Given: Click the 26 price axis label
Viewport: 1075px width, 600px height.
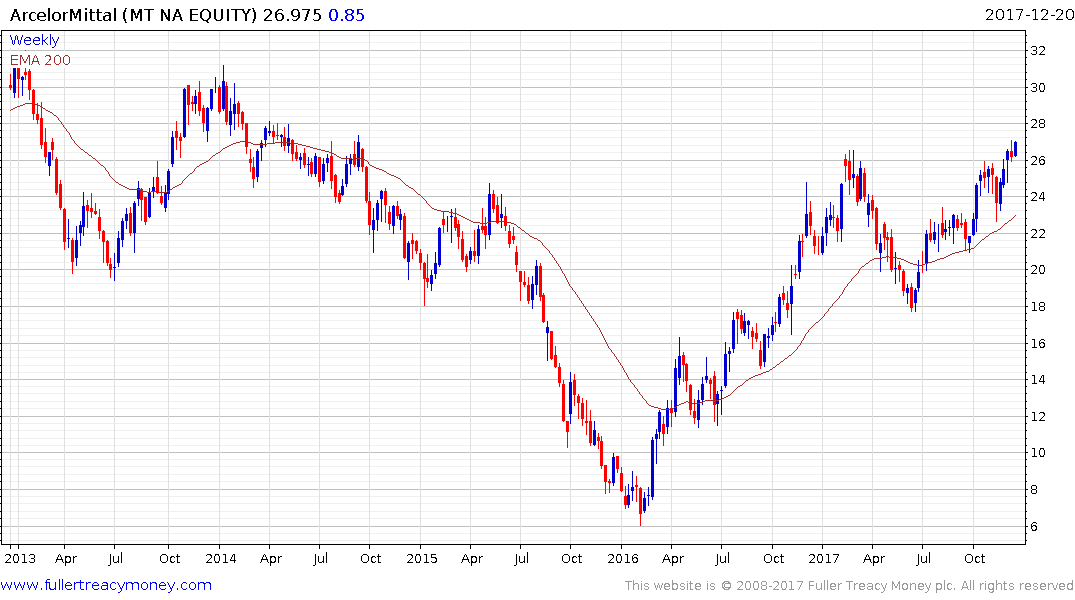Looking at the screenshot, I should pyautogui.click(x=1037, y=160).
